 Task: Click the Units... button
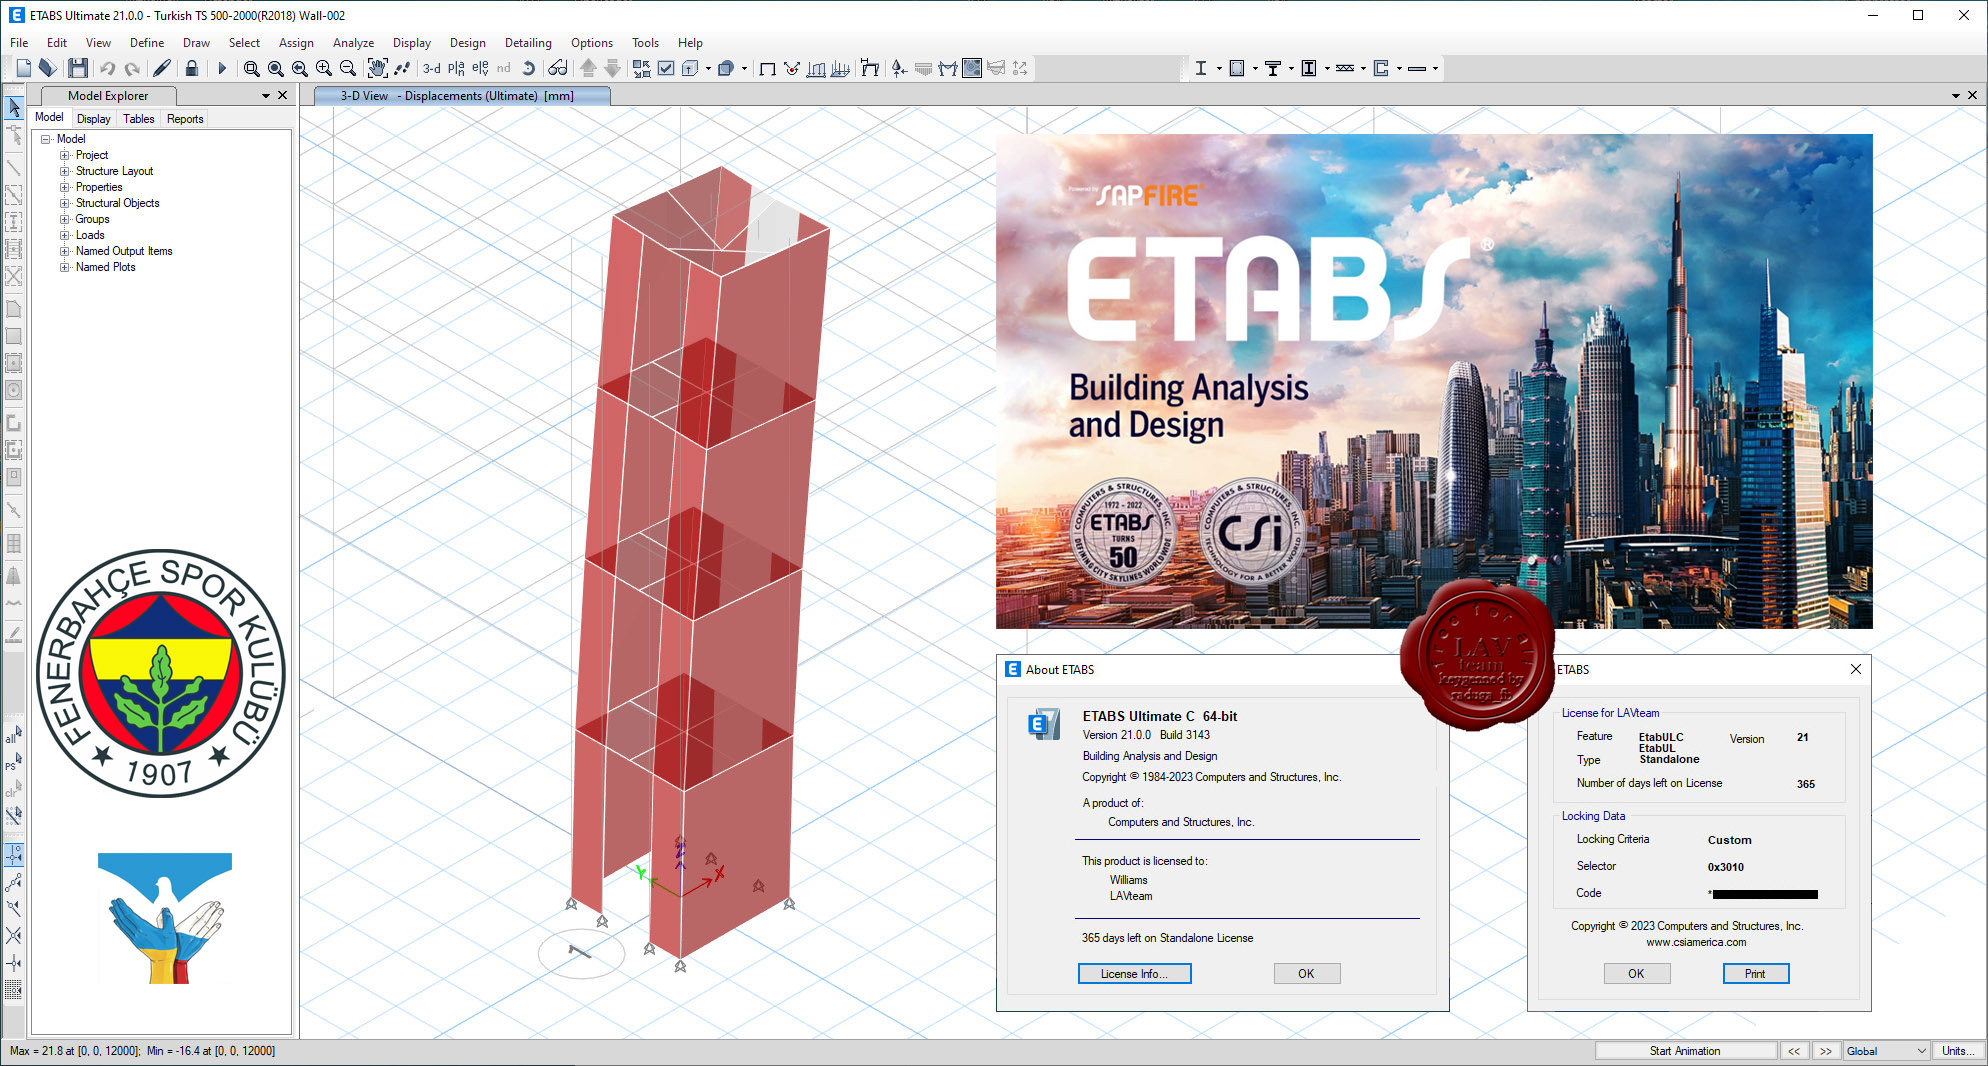tap(1958, 1051)
